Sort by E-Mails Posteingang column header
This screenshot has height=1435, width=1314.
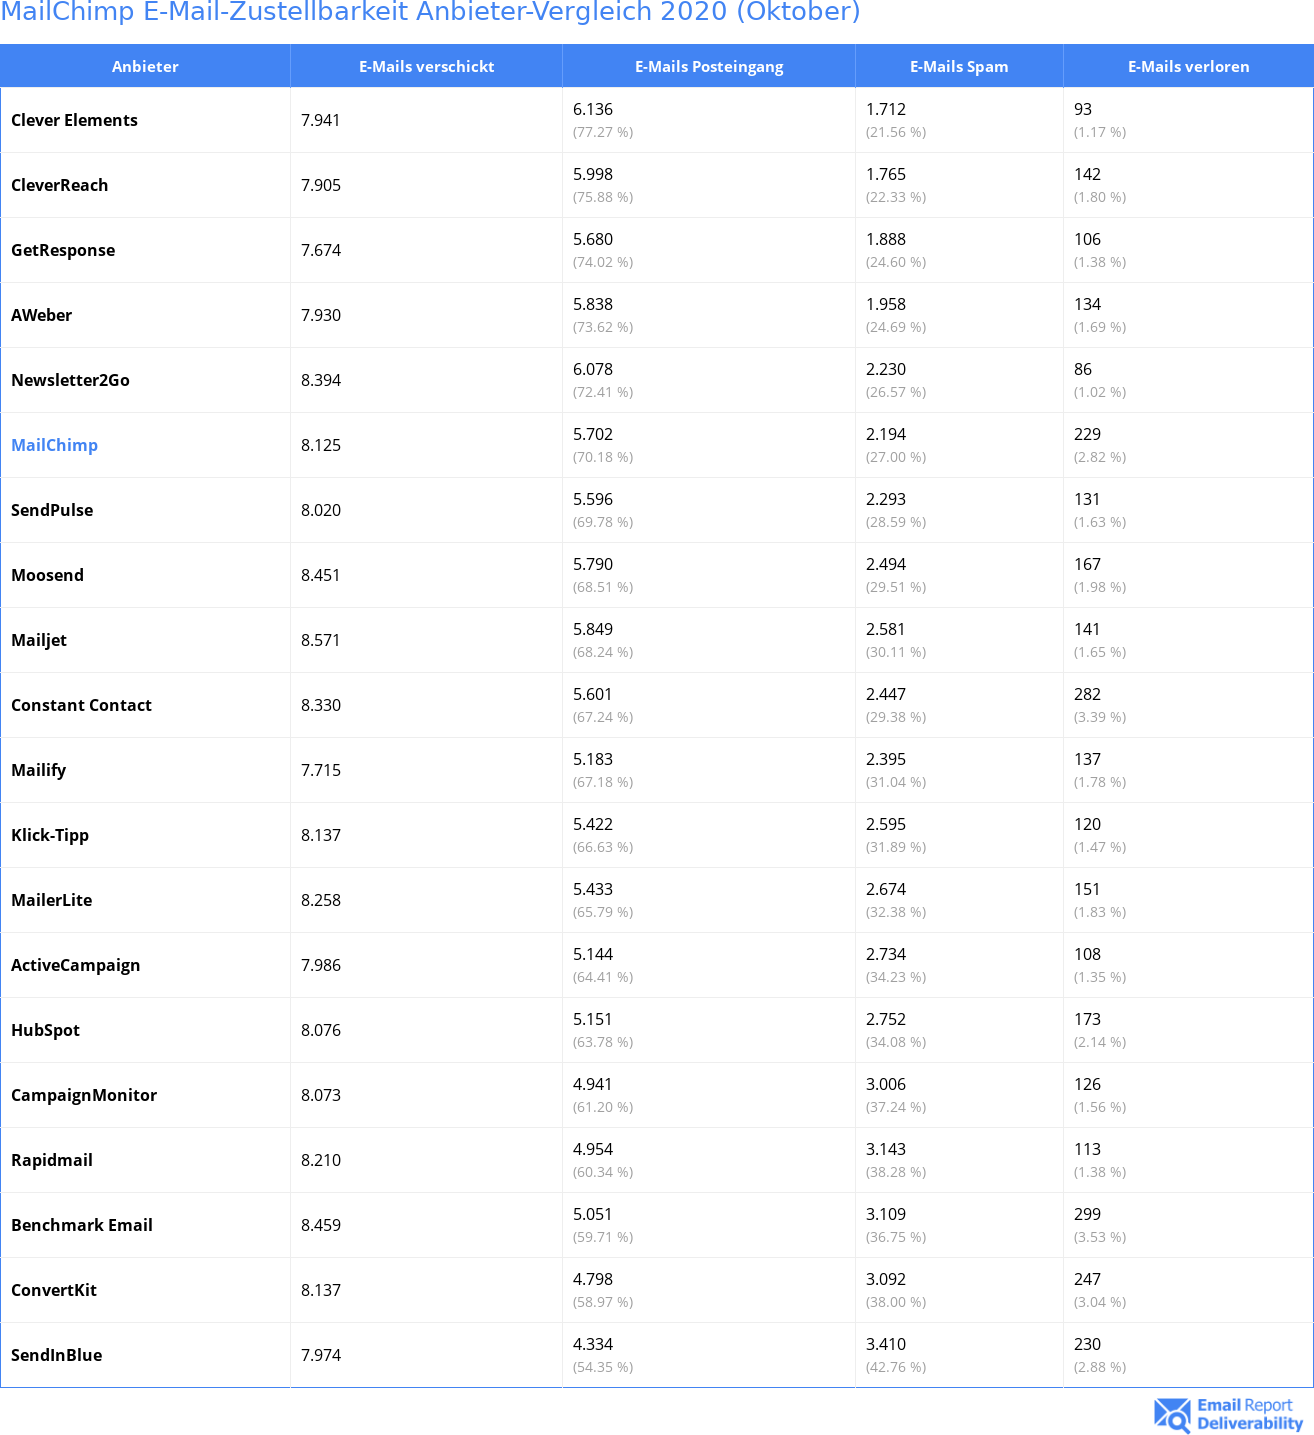coord(709,66)
